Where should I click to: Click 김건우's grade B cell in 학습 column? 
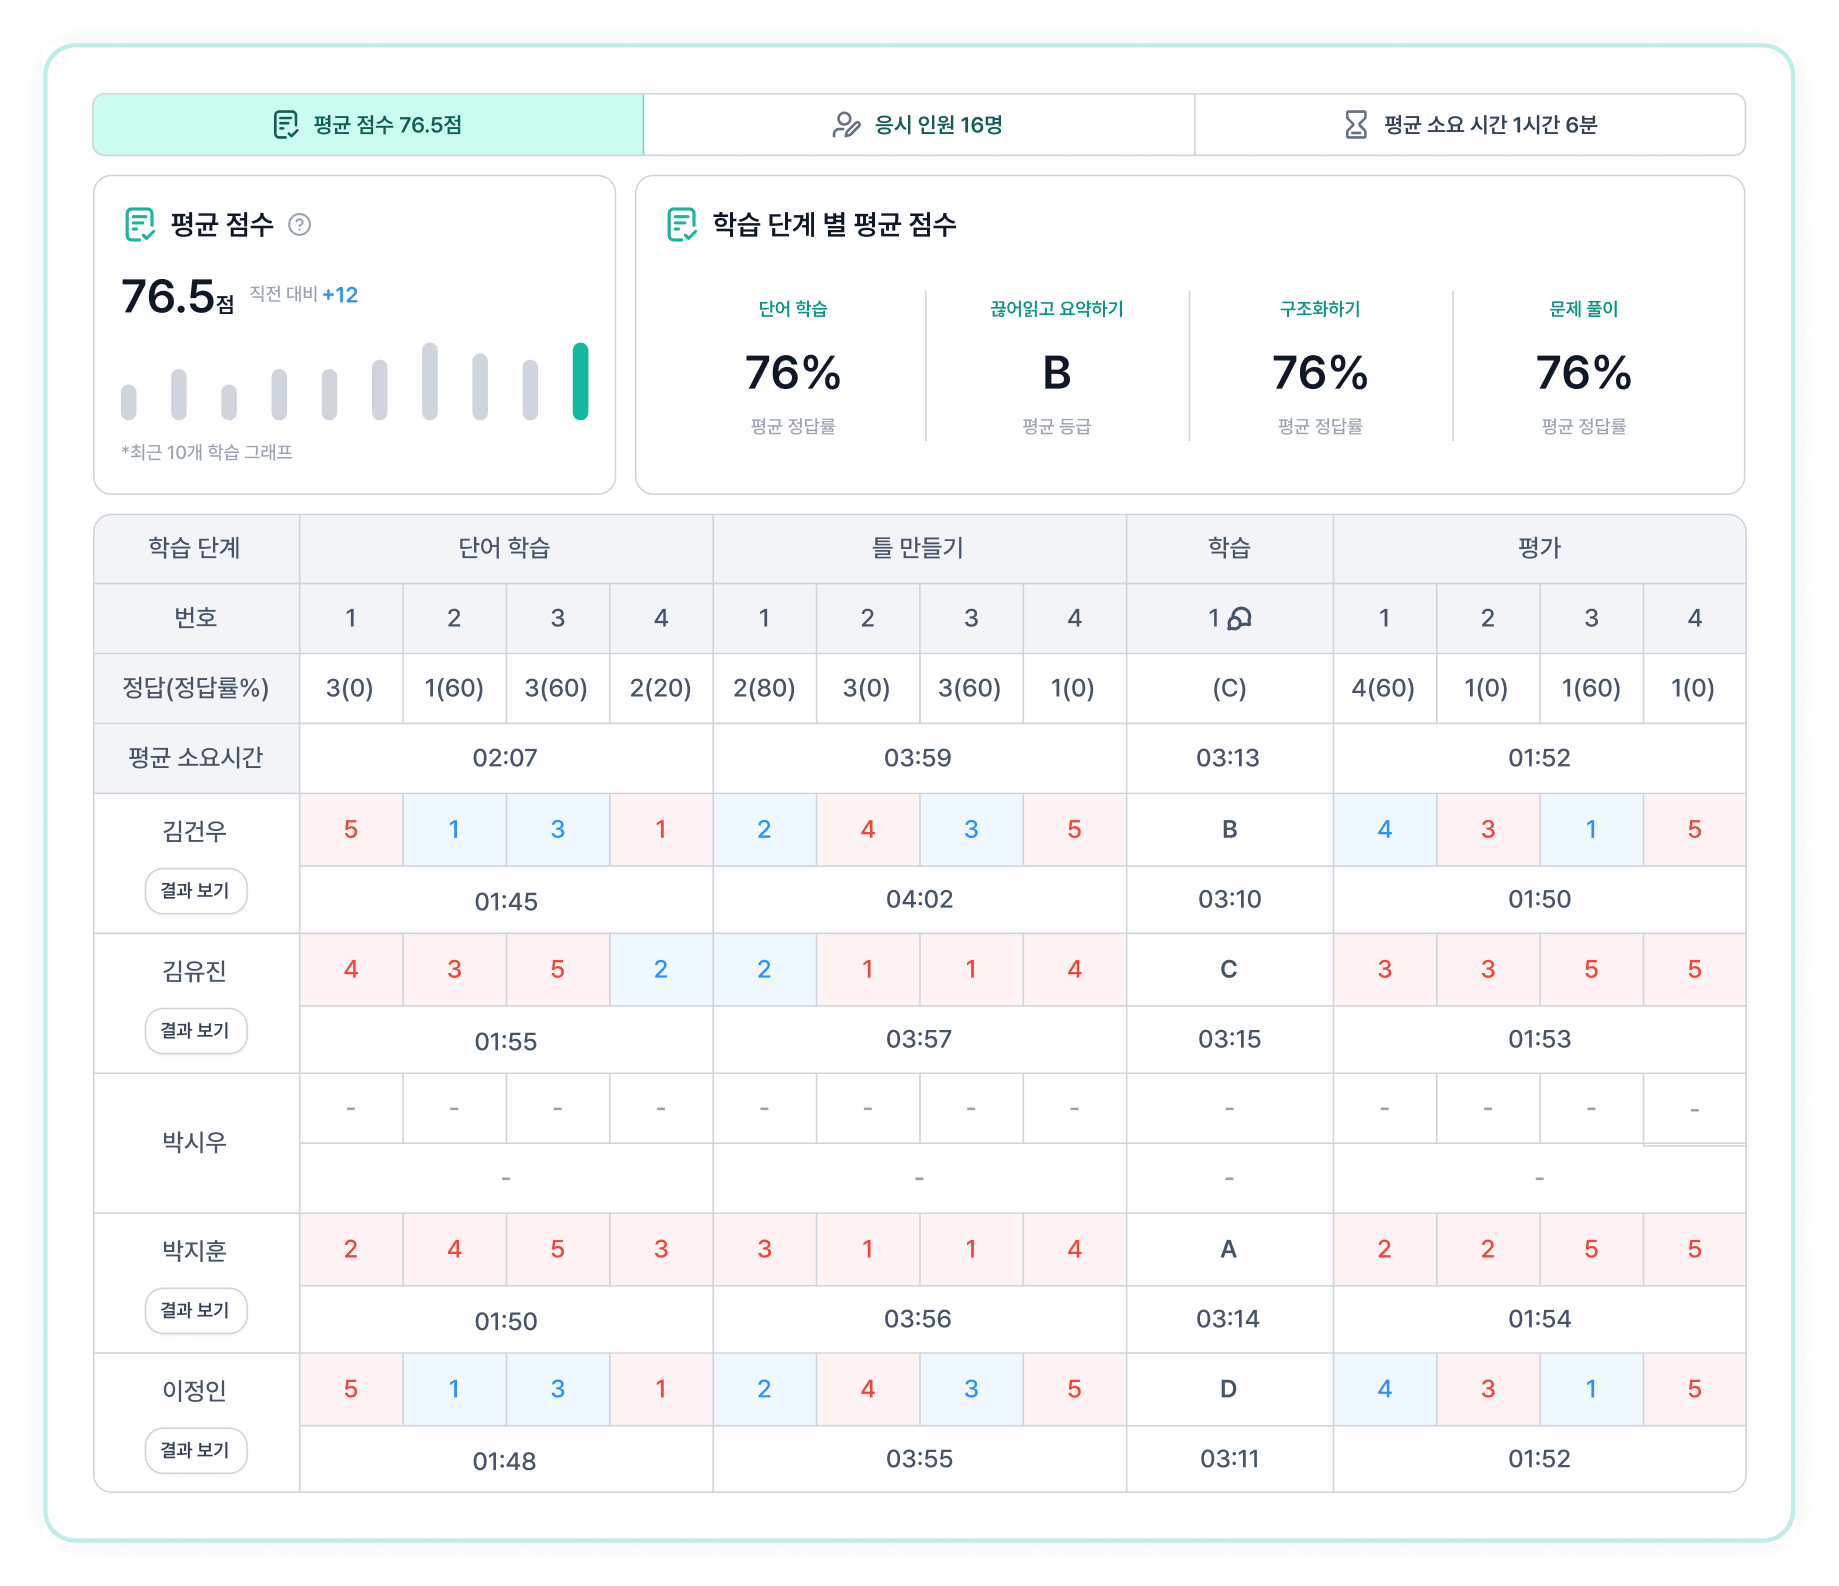point(1229,830)
